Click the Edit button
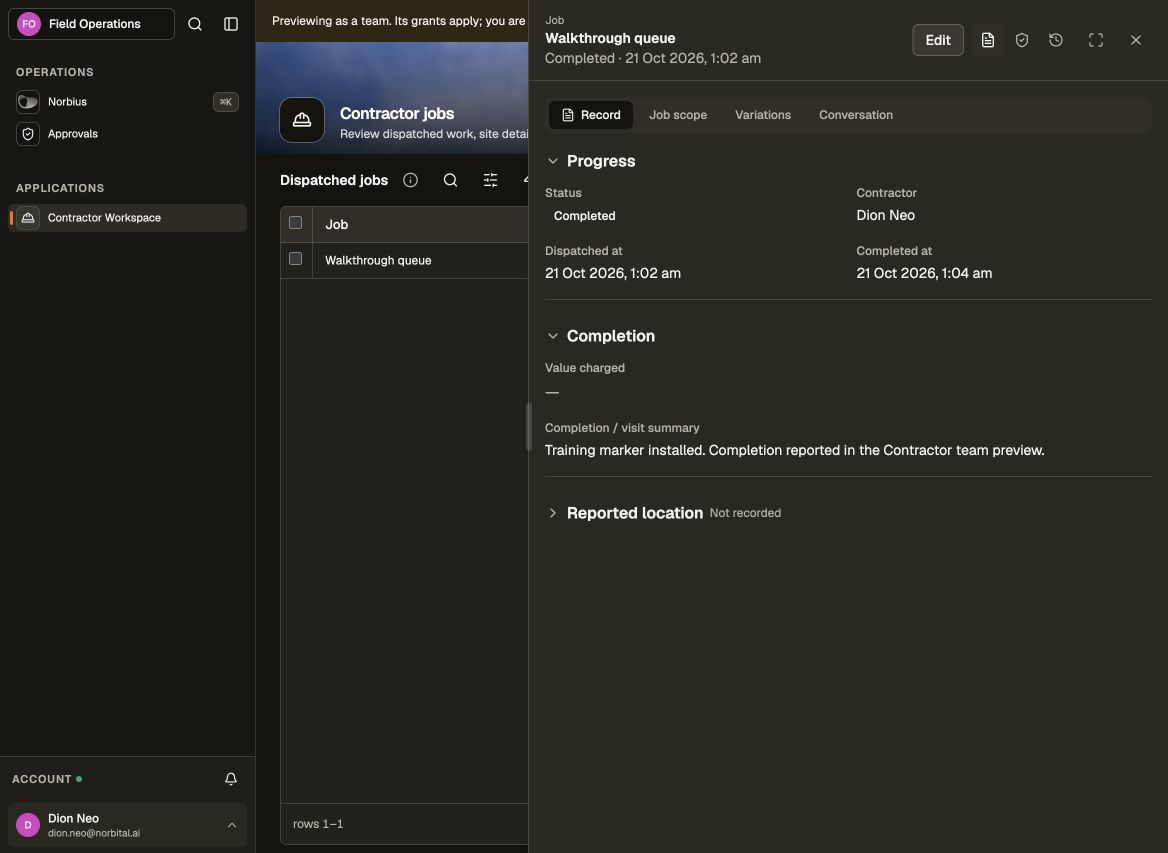The image size is (1168, 853). pyautogui.click(x=938, y=40)
